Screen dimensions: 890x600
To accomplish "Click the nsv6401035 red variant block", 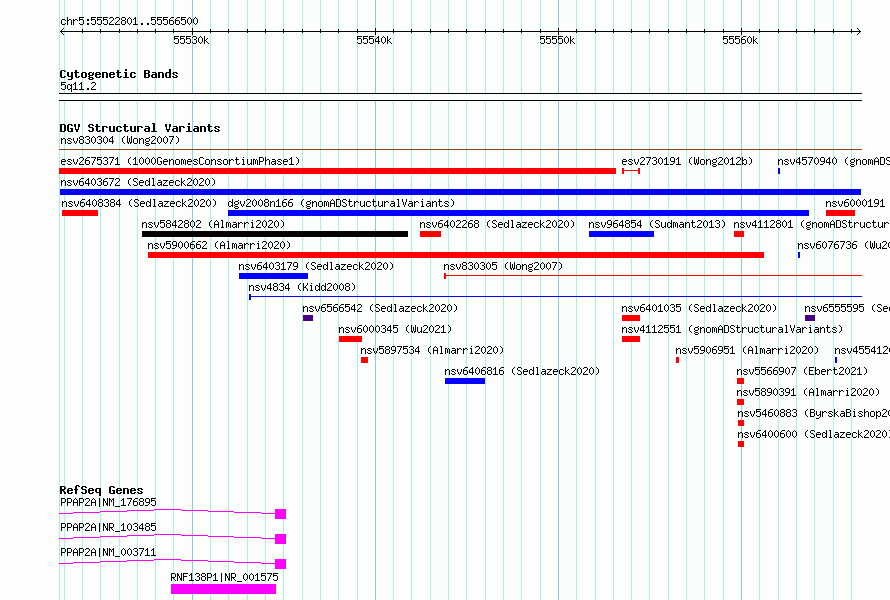I will [631, 318].
